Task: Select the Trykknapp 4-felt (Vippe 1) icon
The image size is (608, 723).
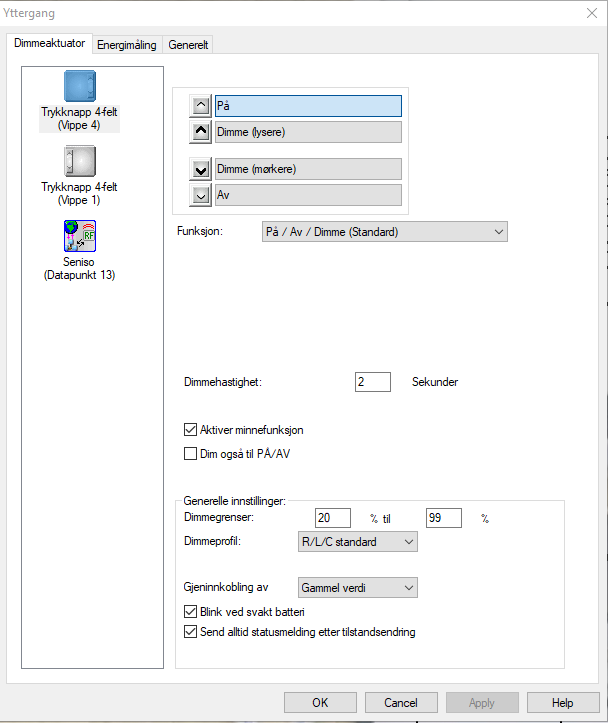Action: pos(79,161)
